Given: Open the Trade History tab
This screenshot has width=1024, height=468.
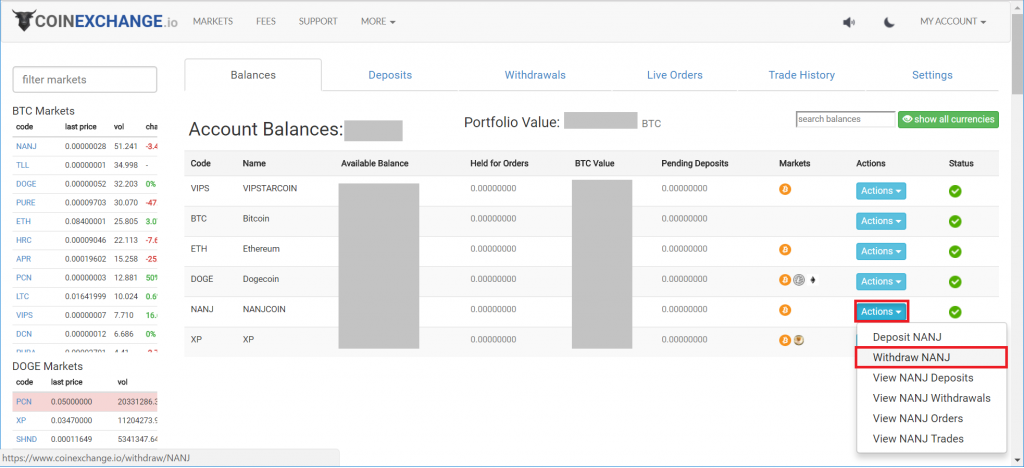Looking at the screenshot, I should pyautogui.click(x=801, y=75).
